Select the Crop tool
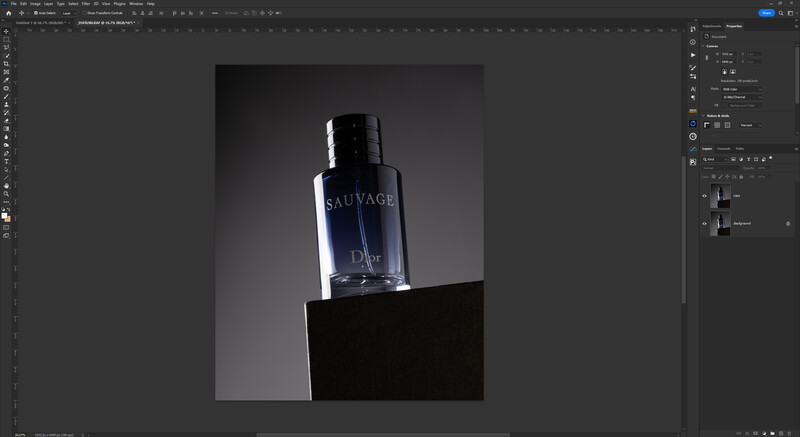 click(x=6, y=64)
